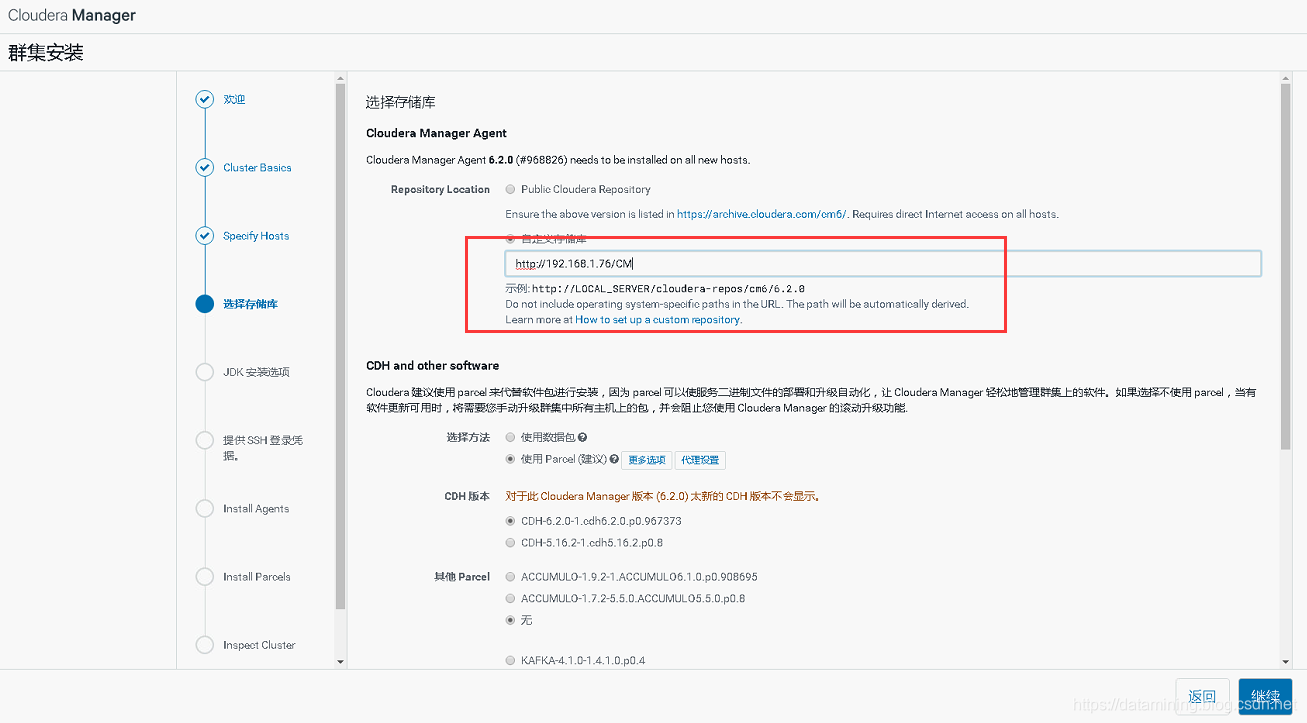Click into the custom repository URL field
This screenshot has height=723, width=1307.
(x=883, y=264)
